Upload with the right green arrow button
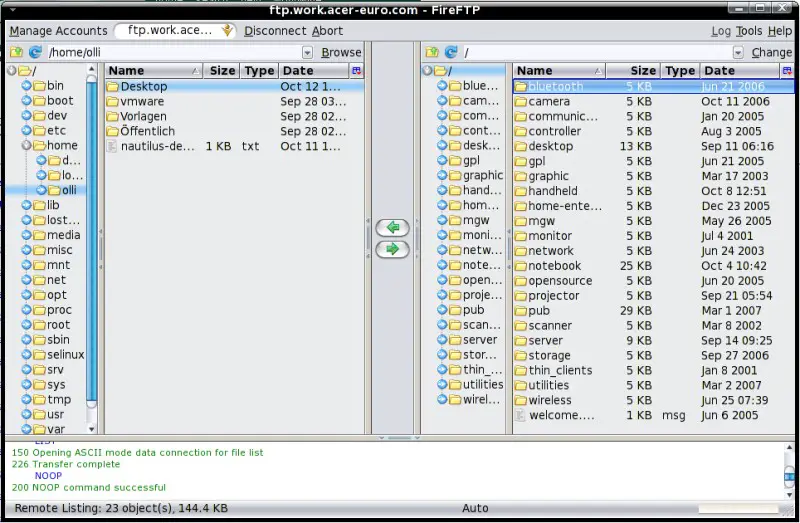Screen dimensions: 800x523 point(392,249)
